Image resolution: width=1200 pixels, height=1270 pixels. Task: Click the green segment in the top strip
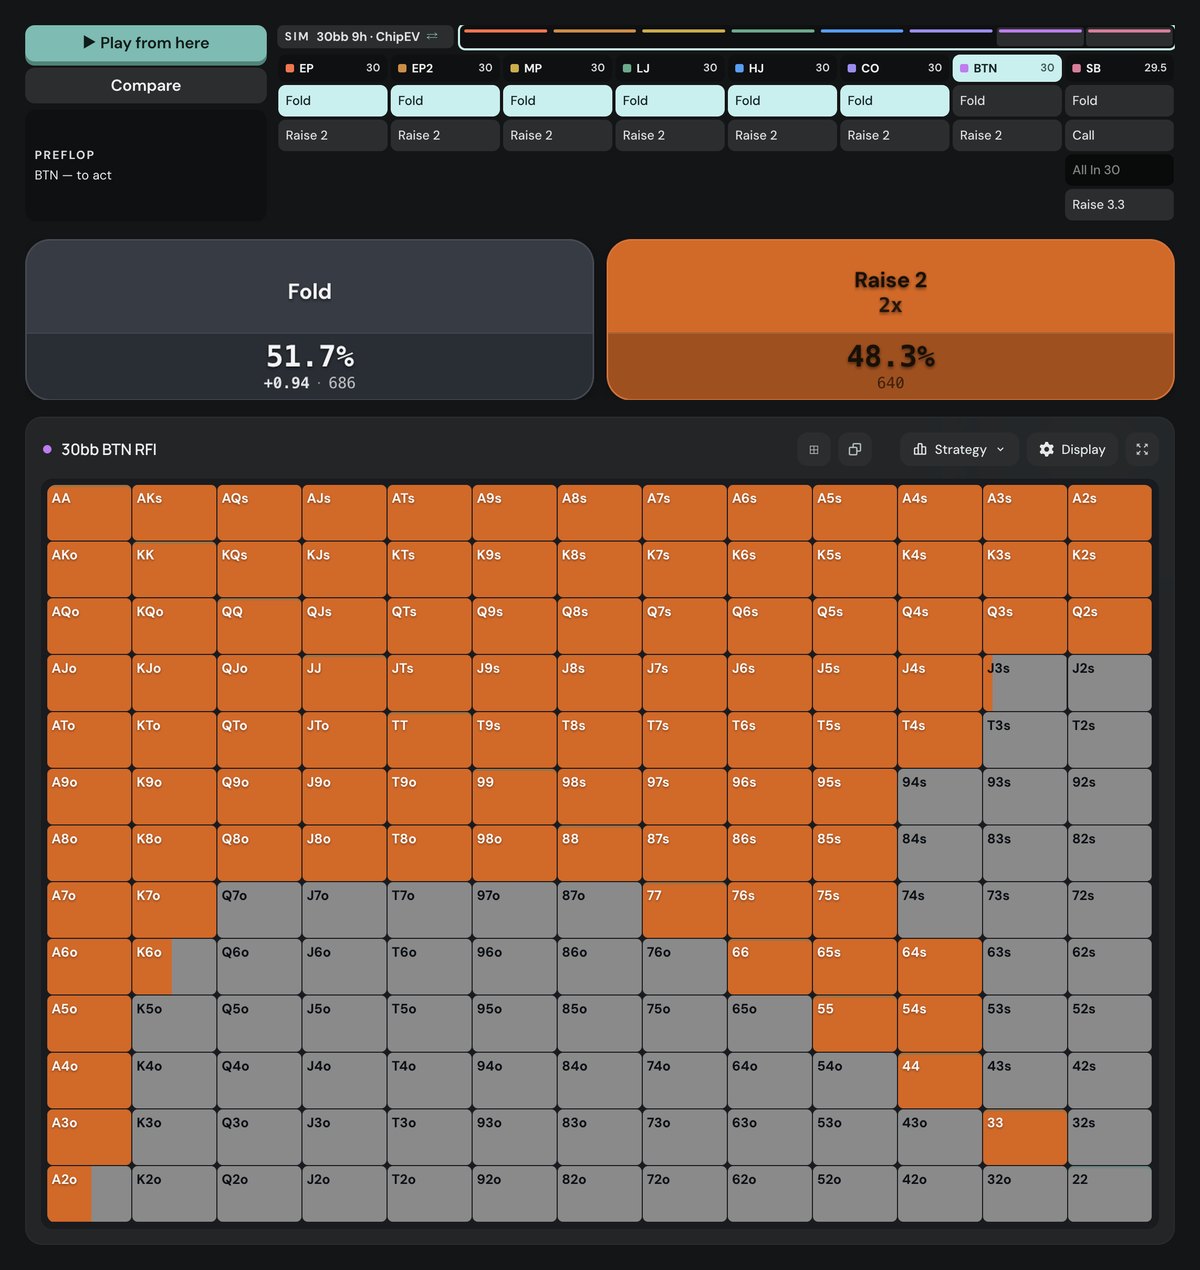(772, 31)
